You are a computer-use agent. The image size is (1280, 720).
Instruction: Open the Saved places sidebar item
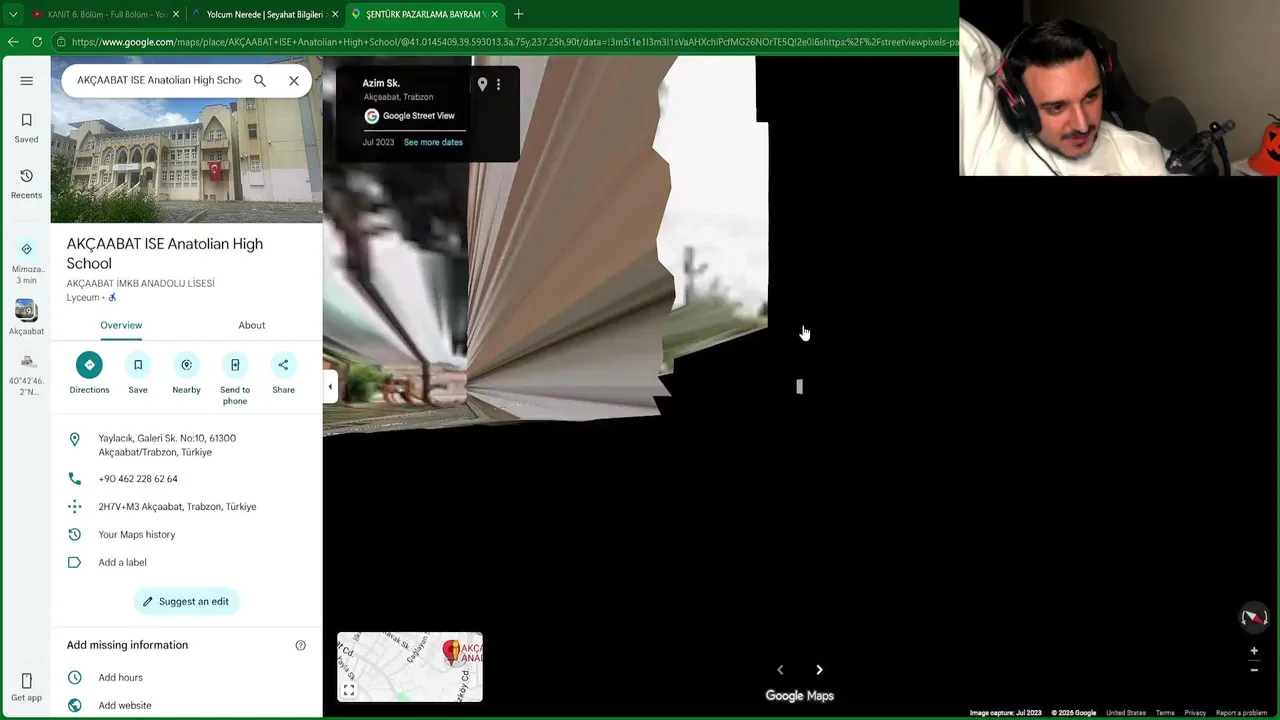tap(26, 128)
